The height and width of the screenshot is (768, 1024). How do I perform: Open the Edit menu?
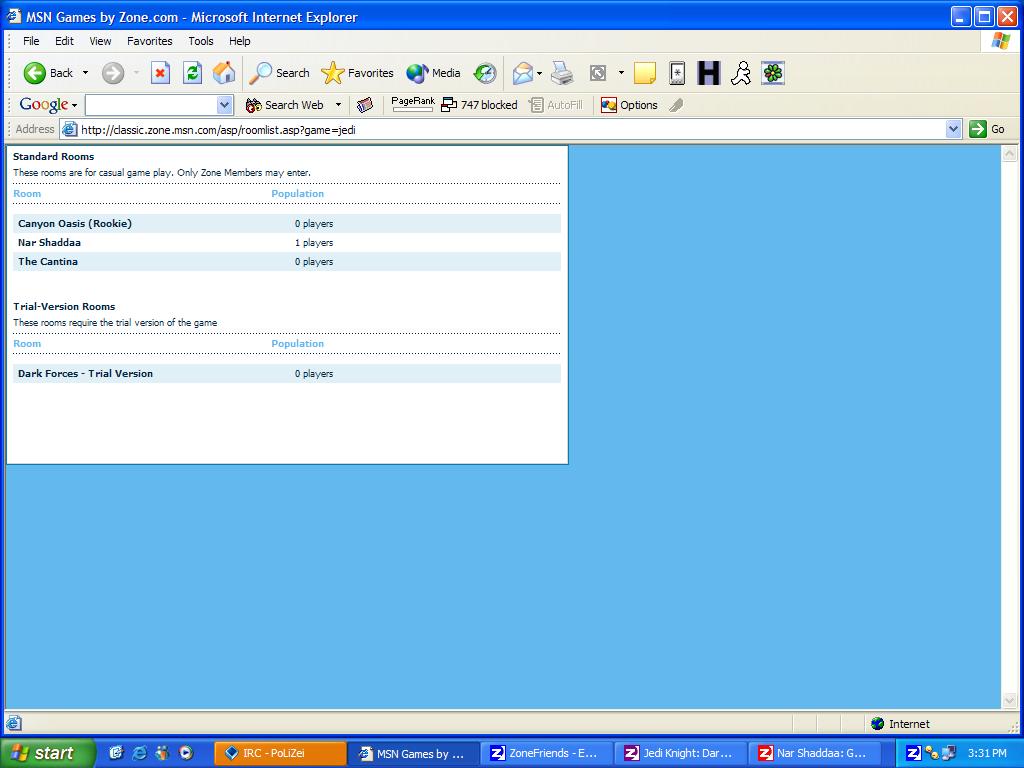(x=64, y=41)
